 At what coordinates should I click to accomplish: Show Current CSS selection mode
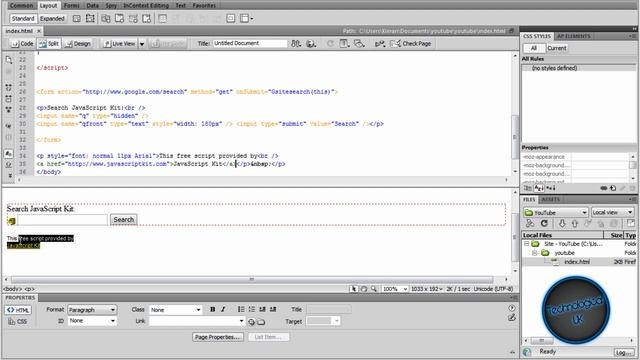click(556, 48)
